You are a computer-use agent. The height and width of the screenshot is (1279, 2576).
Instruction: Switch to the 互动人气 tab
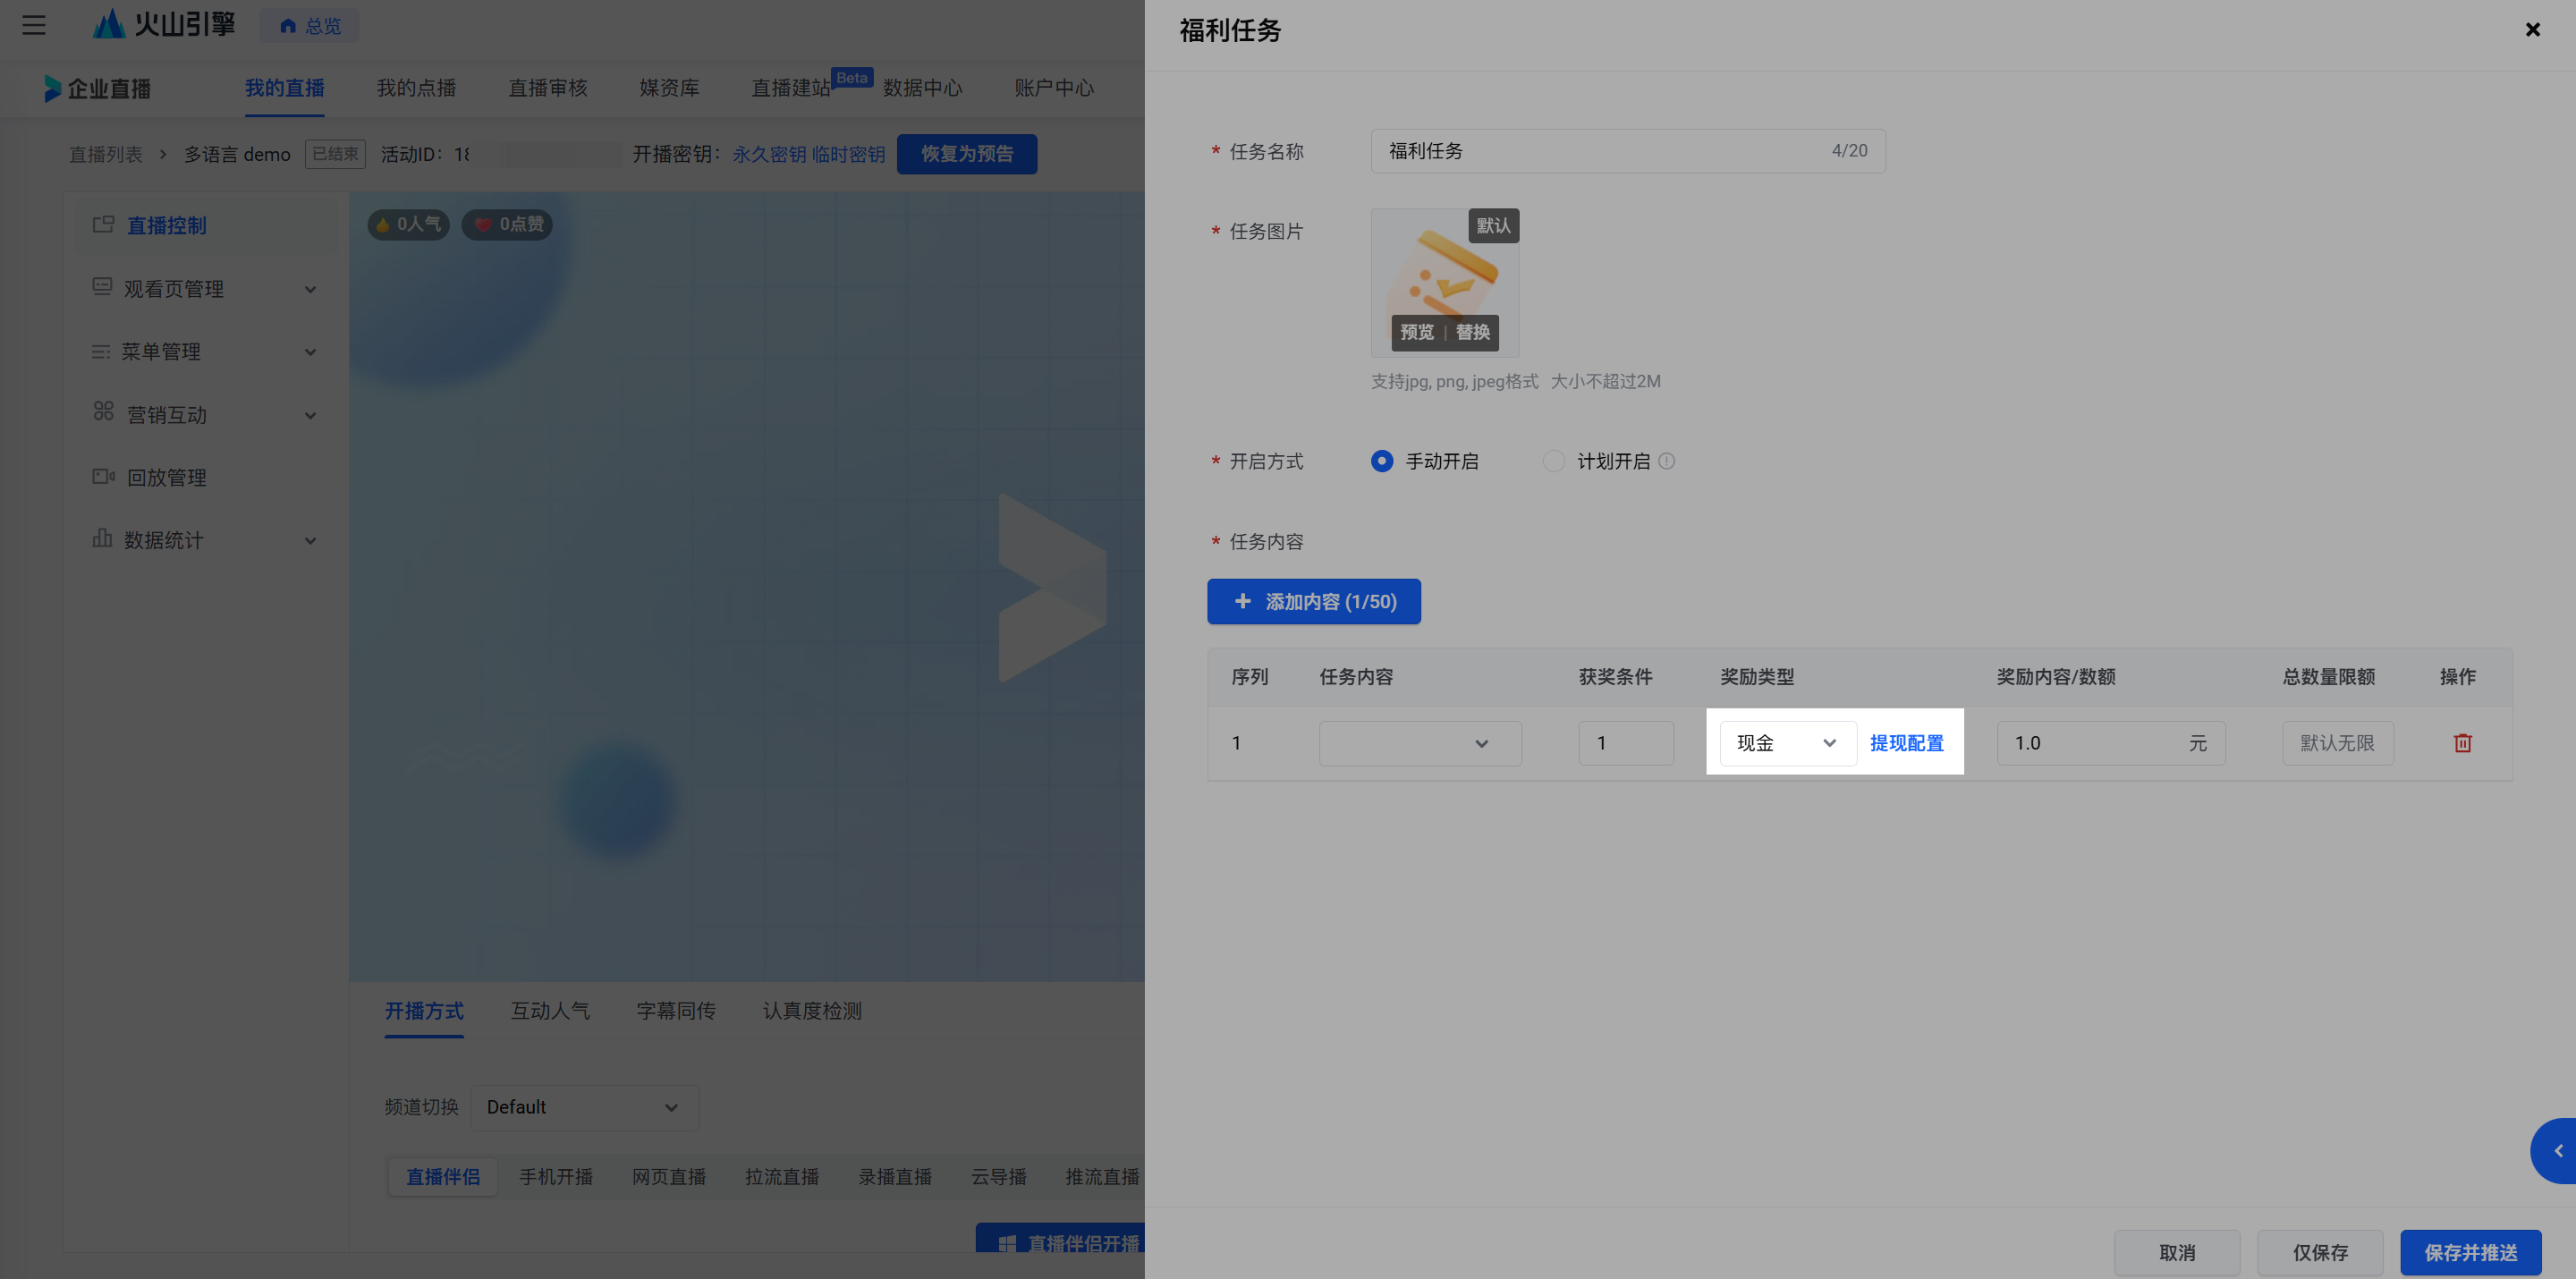tap(550, 1011)
